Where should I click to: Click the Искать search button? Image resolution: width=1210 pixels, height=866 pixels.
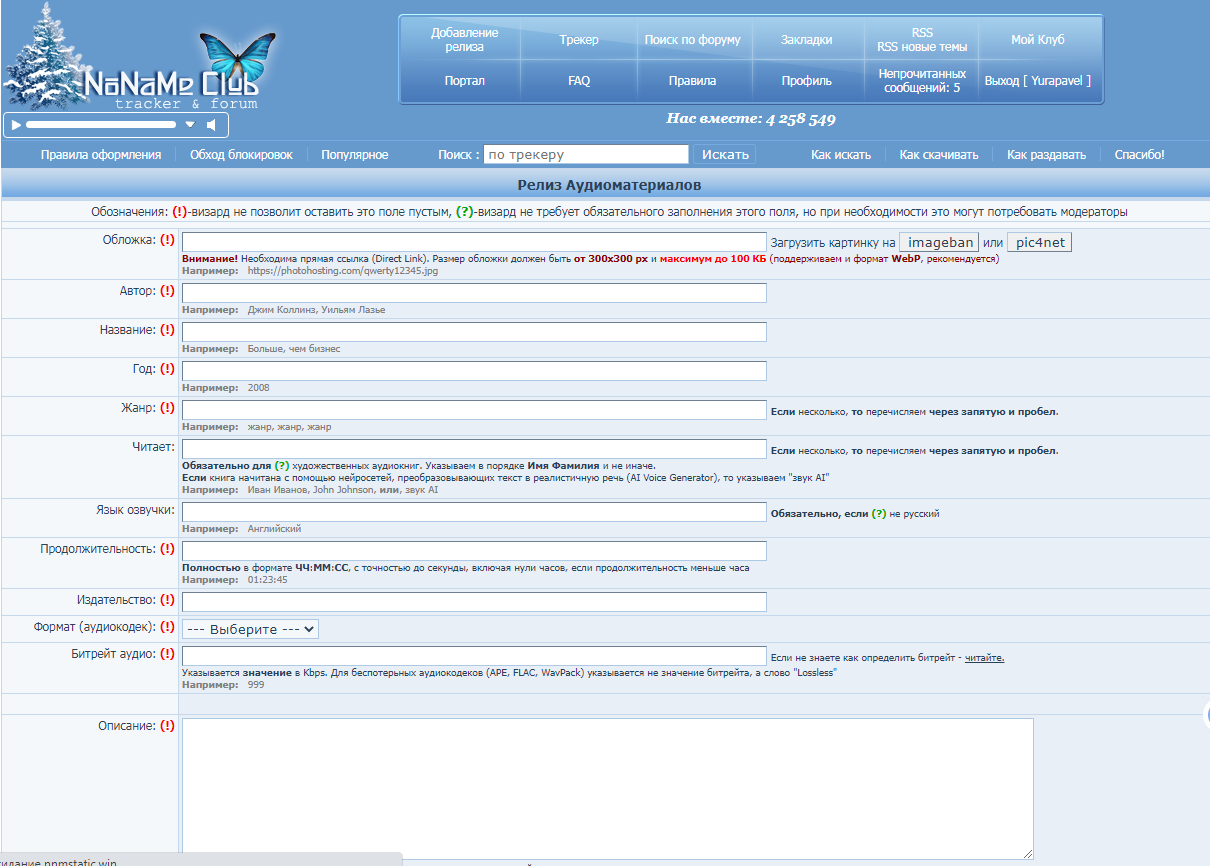(725, 154)
